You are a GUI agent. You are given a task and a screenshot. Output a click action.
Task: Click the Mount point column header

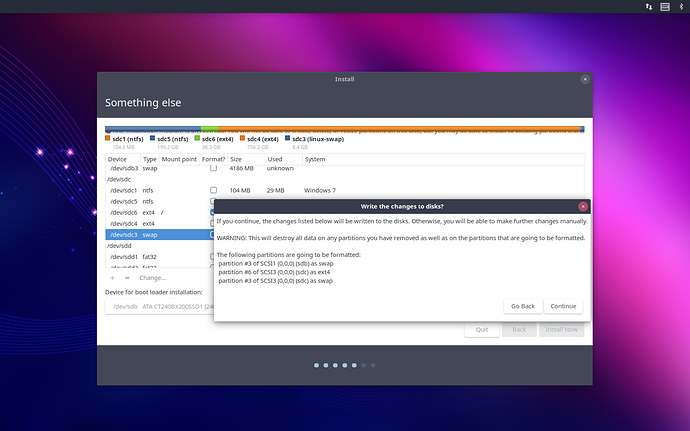tap(179, 159)
